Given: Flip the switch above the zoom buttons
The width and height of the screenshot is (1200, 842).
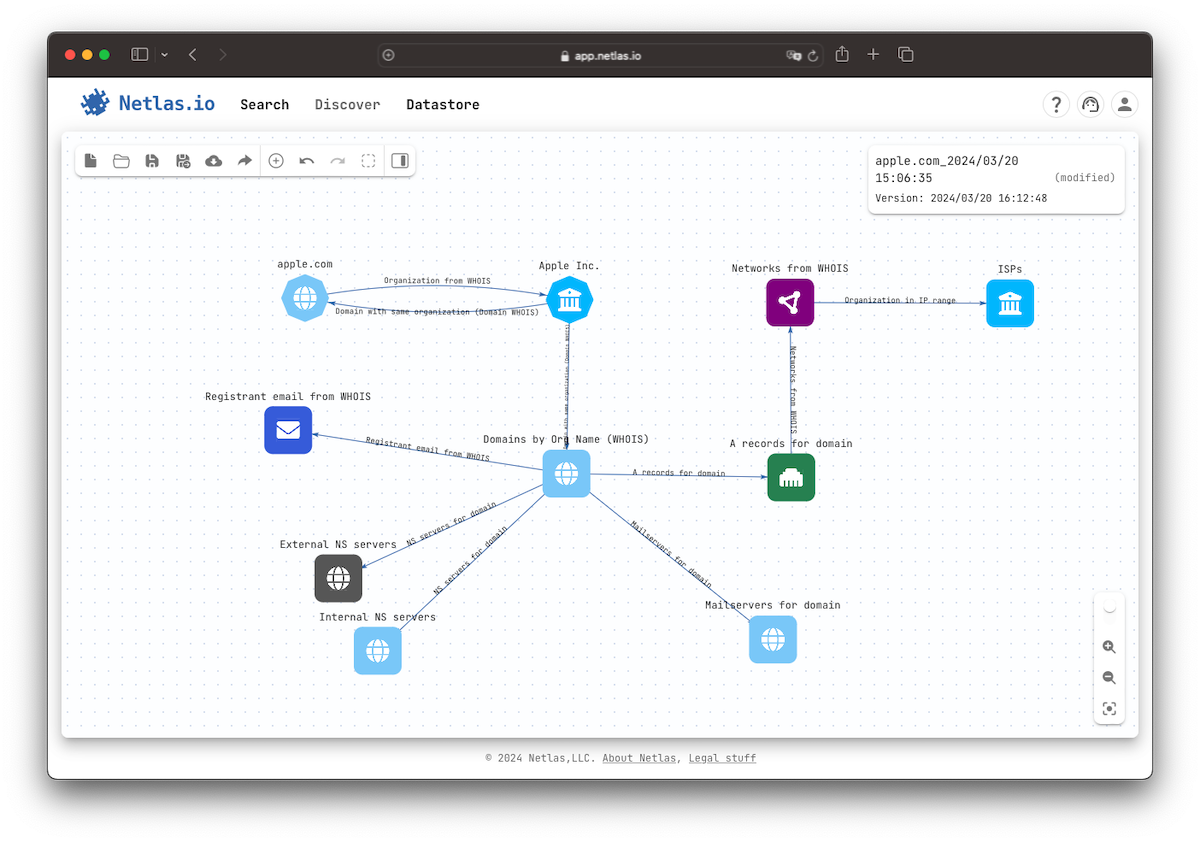Looking at the screenshot, I should 1109,608.
